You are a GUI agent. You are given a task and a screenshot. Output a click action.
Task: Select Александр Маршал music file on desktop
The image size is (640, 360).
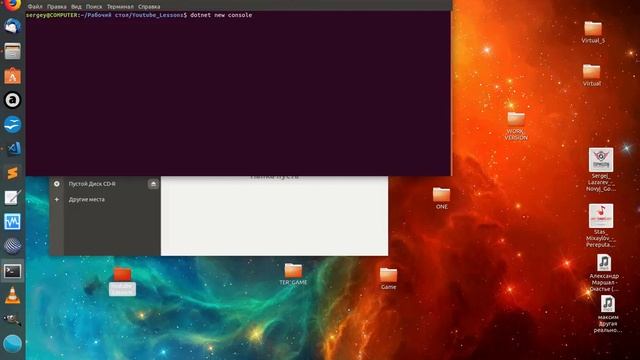pos(604,273)
